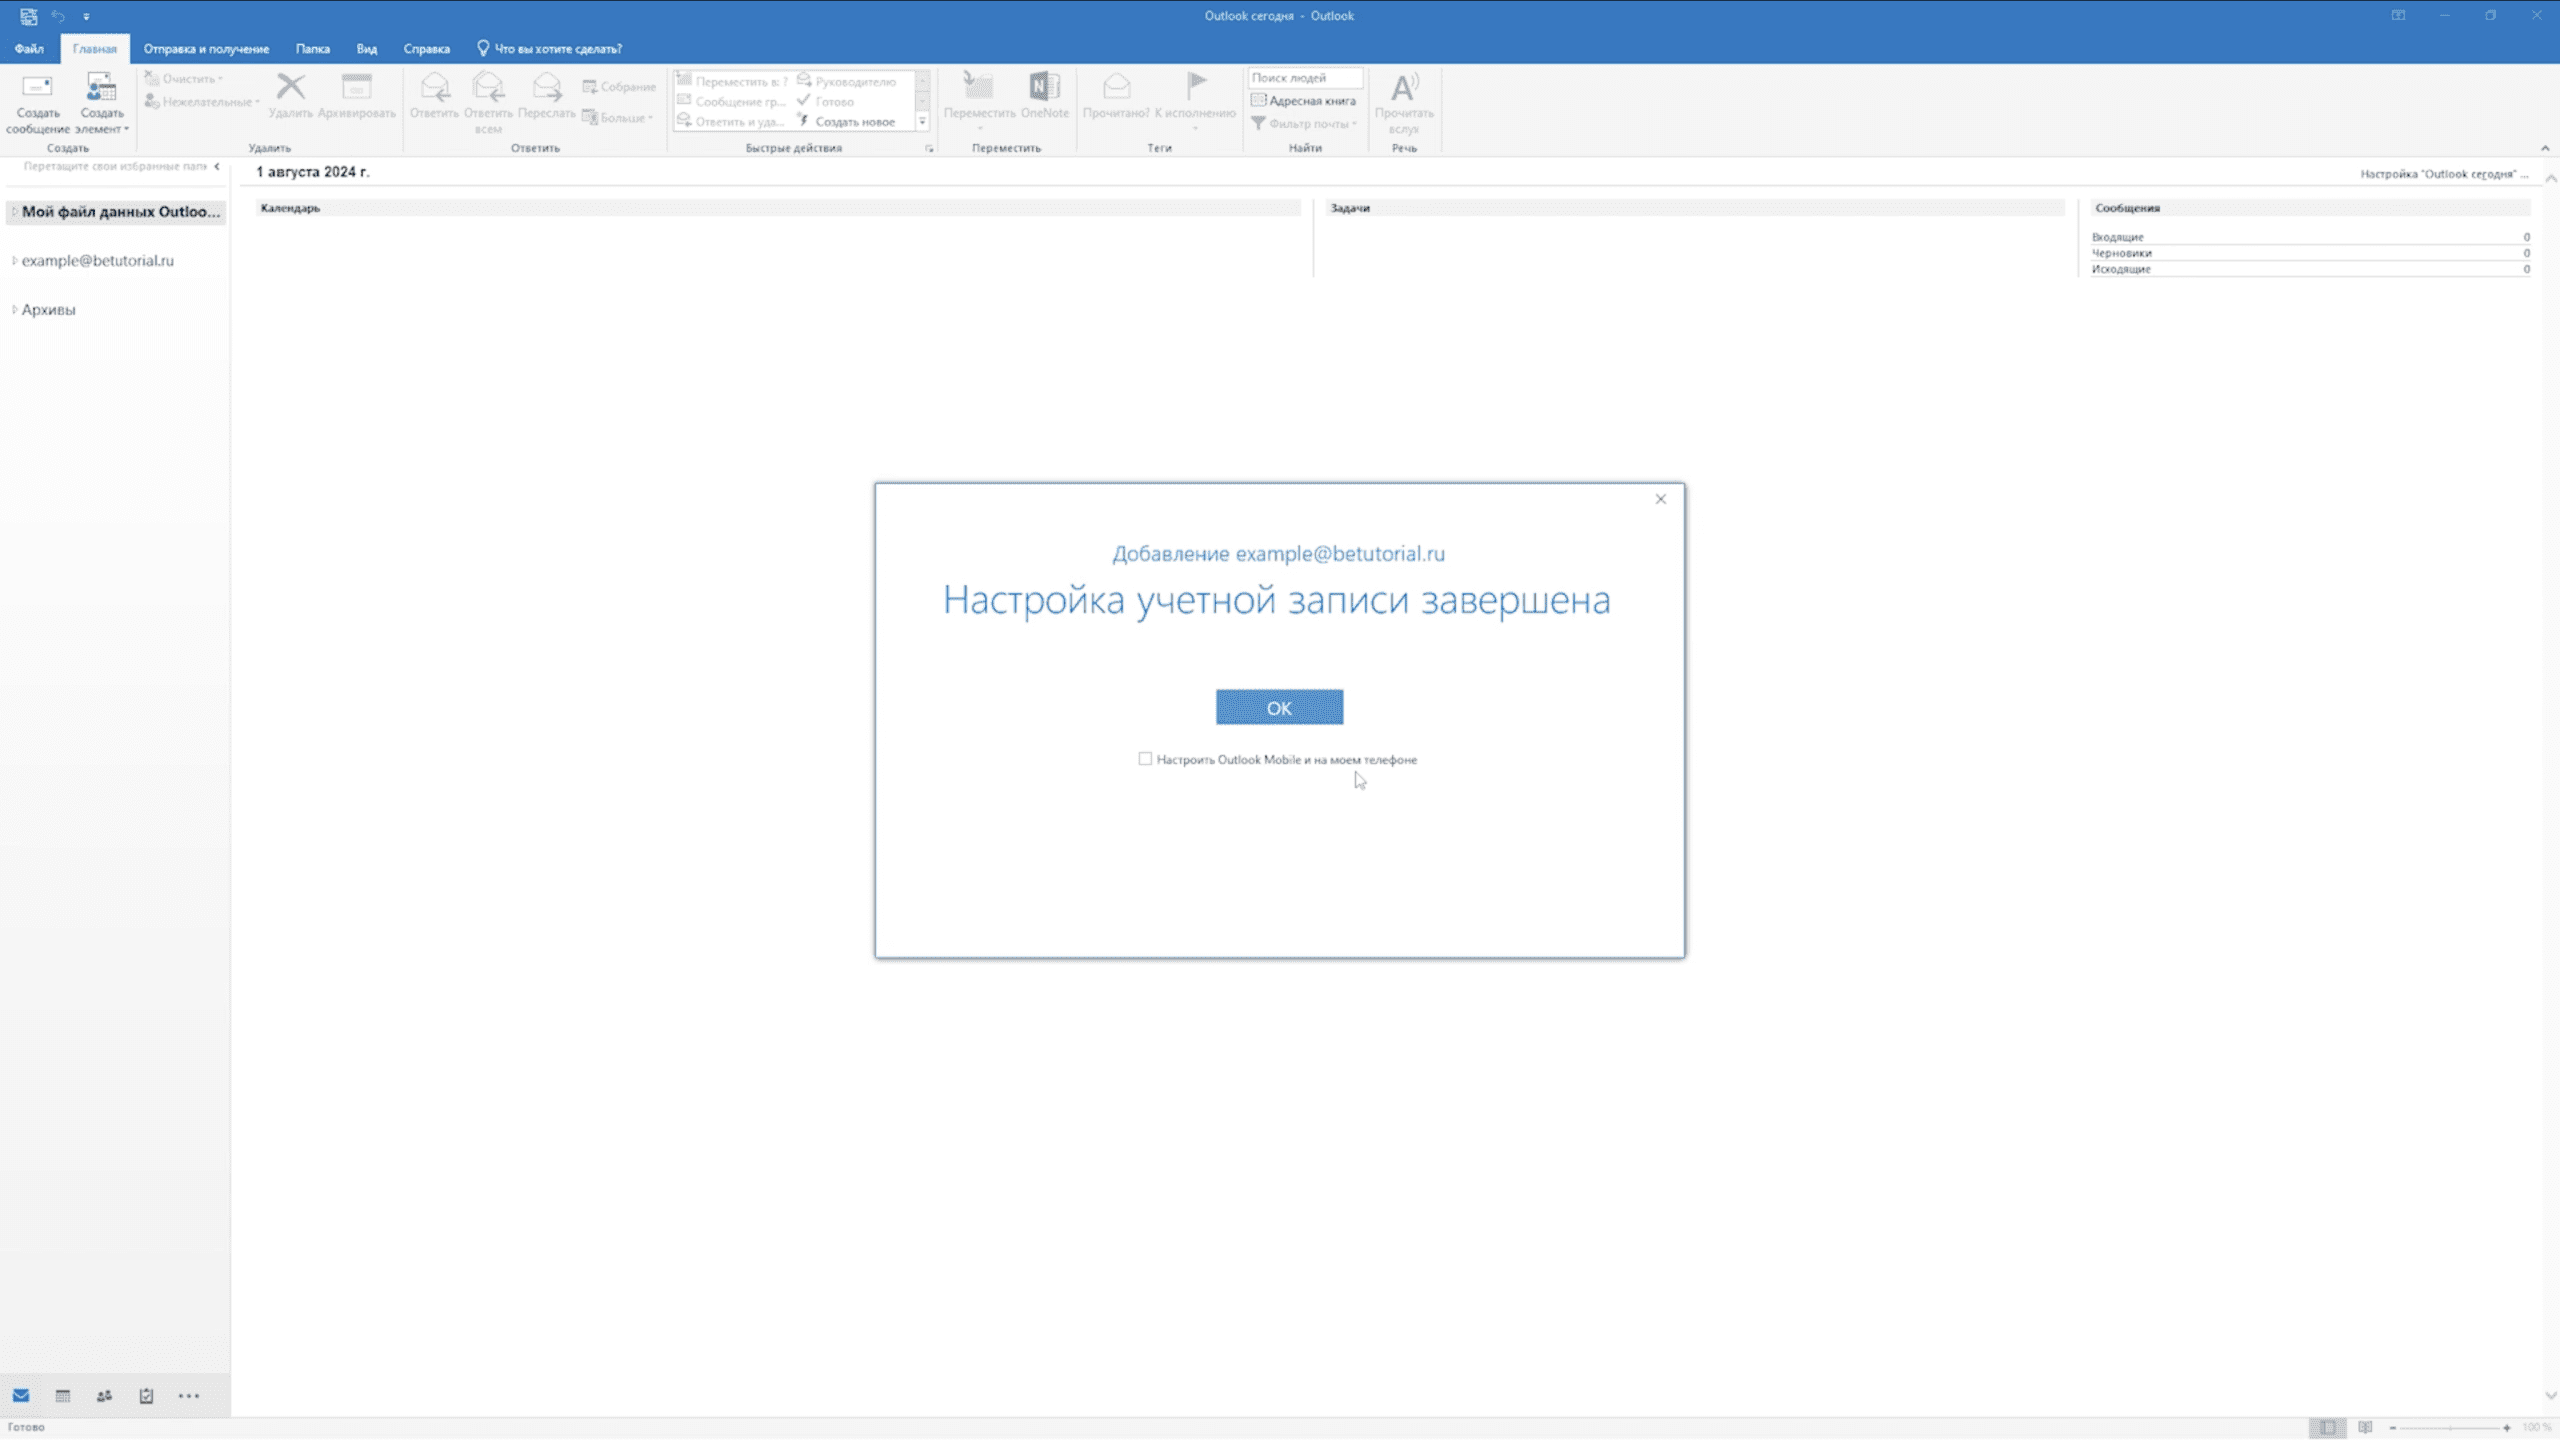Open Outlook Today customization link
The image size is (2560, 1440).
[x=2442, y=174]
